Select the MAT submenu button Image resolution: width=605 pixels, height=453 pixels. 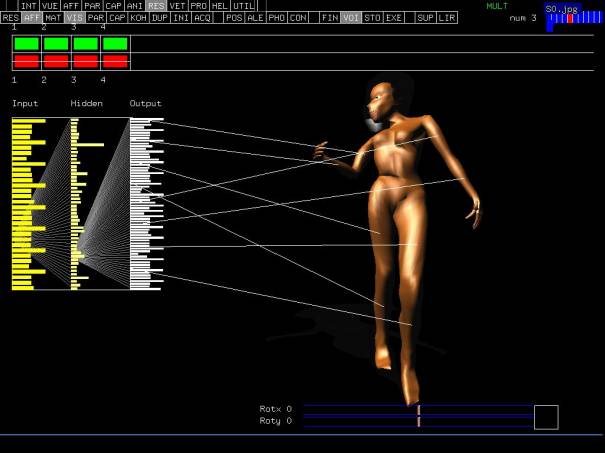53,18
